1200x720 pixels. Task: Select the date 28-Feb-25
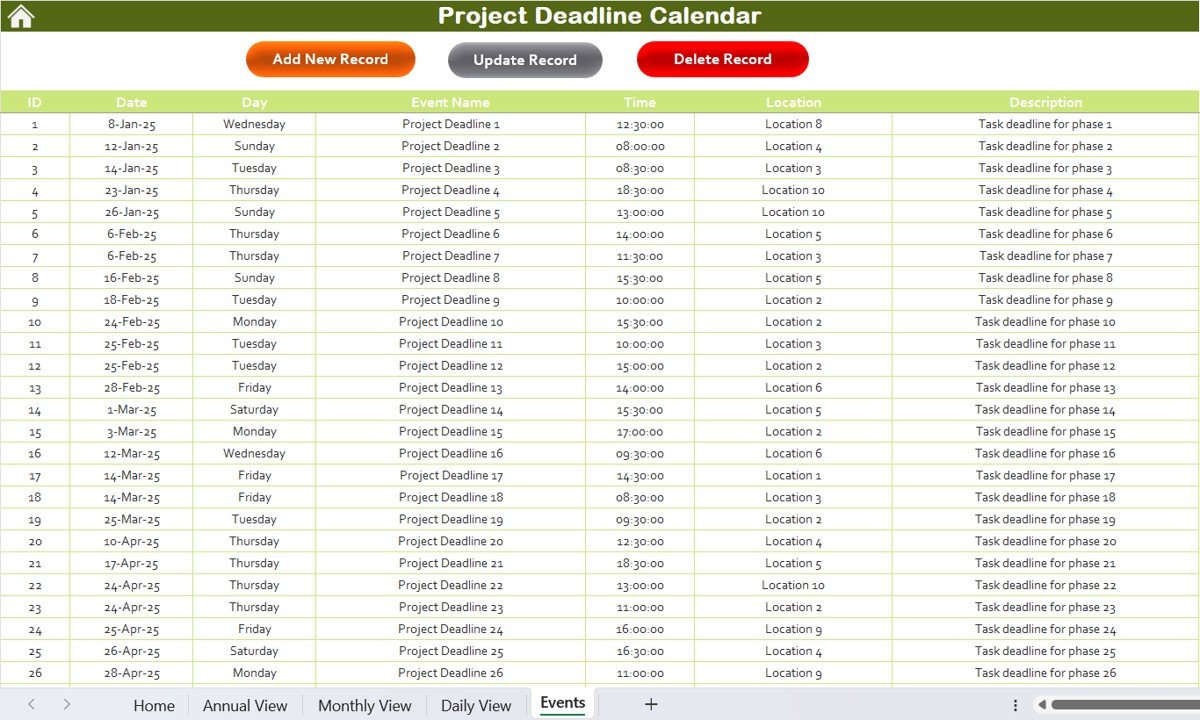coord(131,388)
